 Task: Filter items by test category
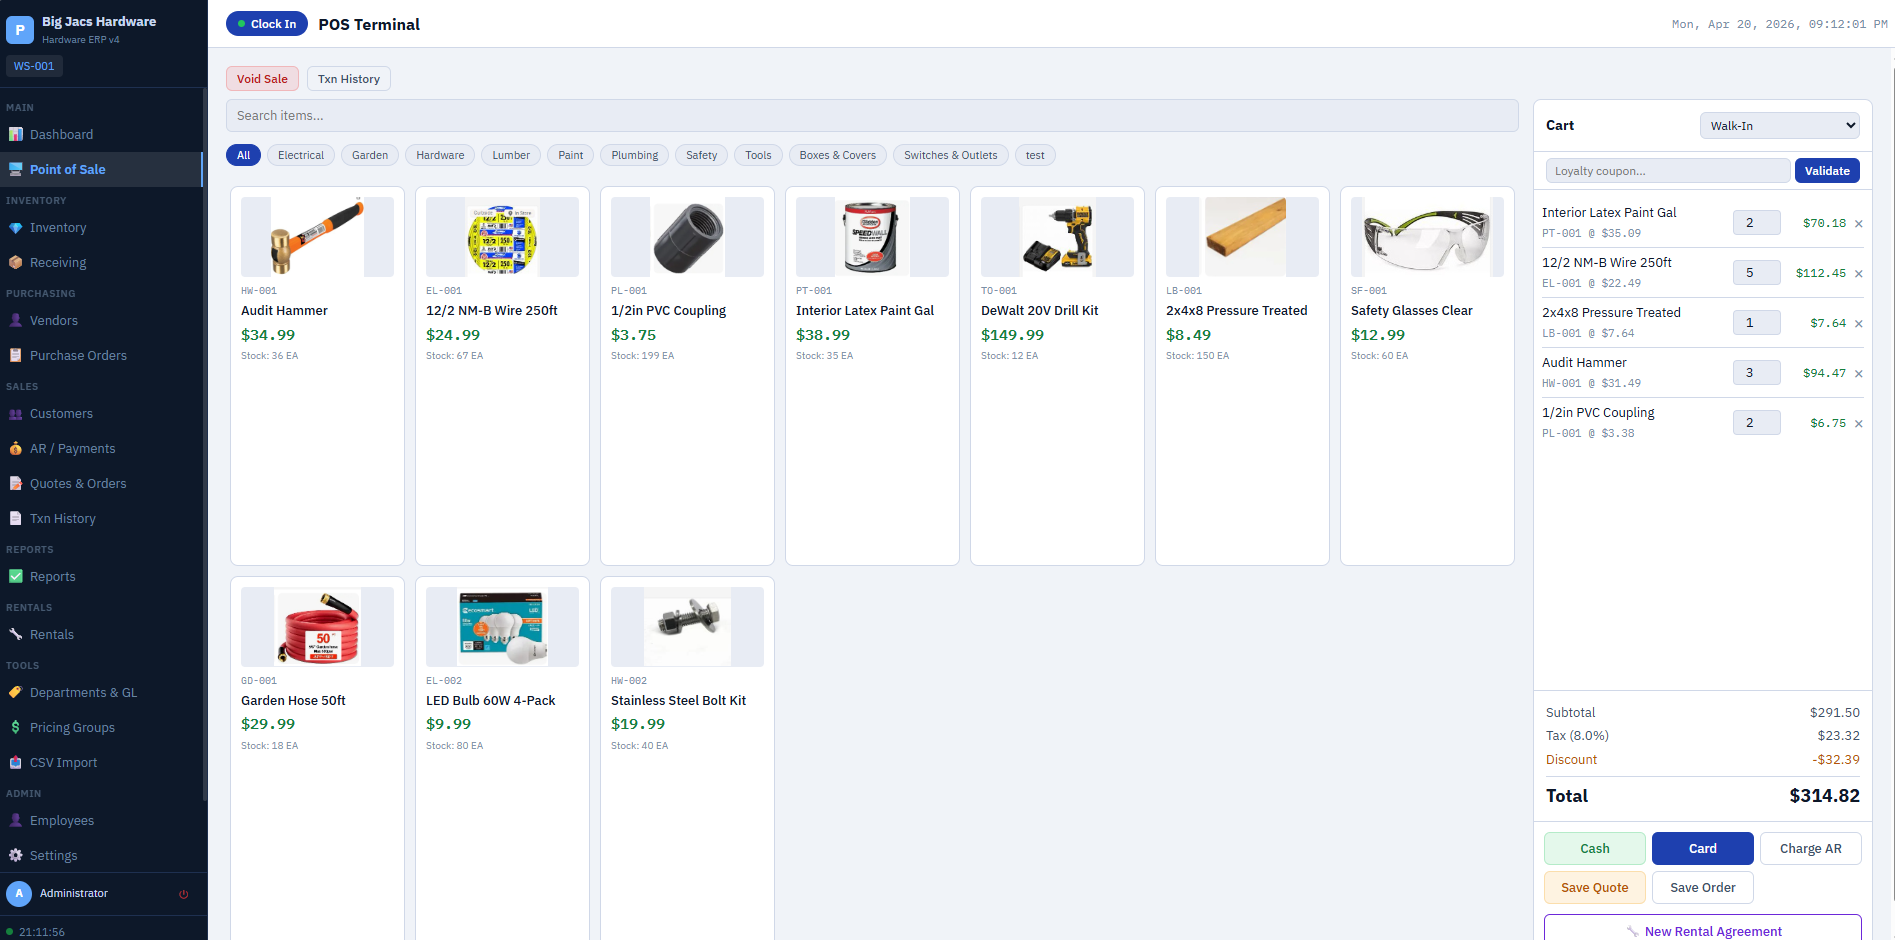[1035, 155]
